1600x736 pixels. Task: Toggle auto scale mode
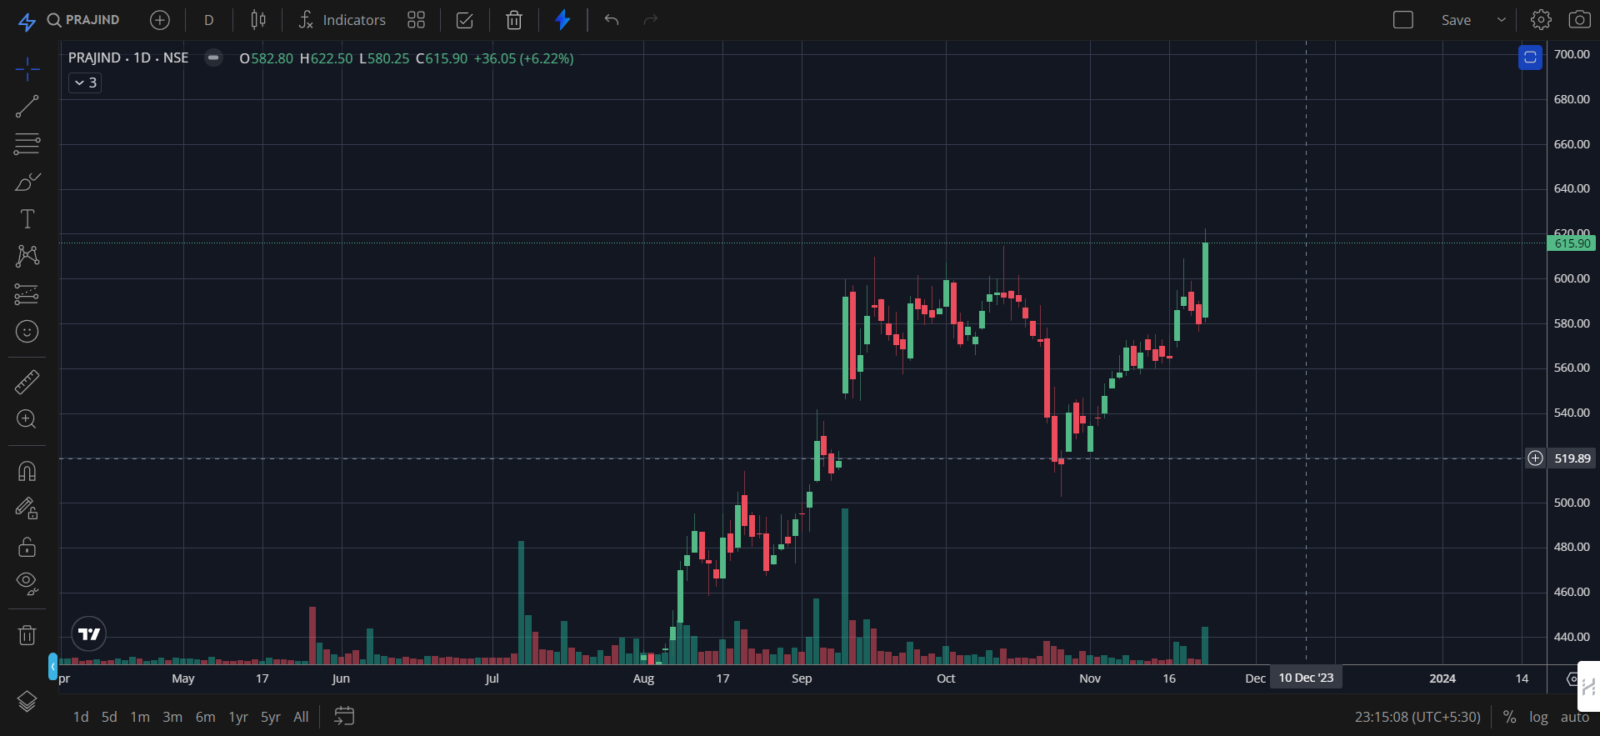(x=1575, y=717)
